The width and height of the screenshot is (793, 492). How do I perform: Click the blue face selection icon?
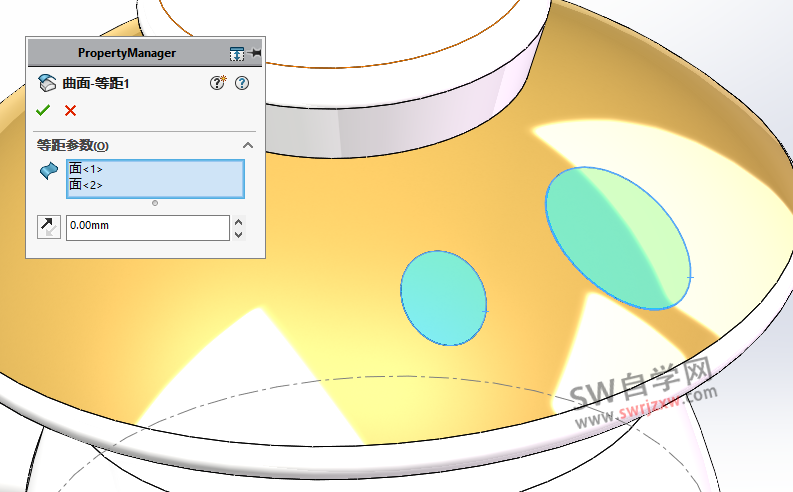point(48,172)
